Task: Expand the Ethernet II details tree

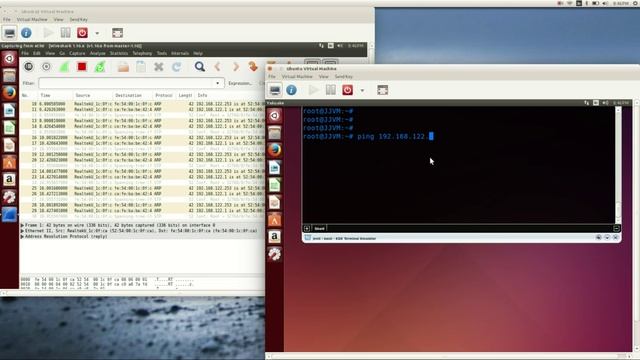Action: click(x=22, y=231)
